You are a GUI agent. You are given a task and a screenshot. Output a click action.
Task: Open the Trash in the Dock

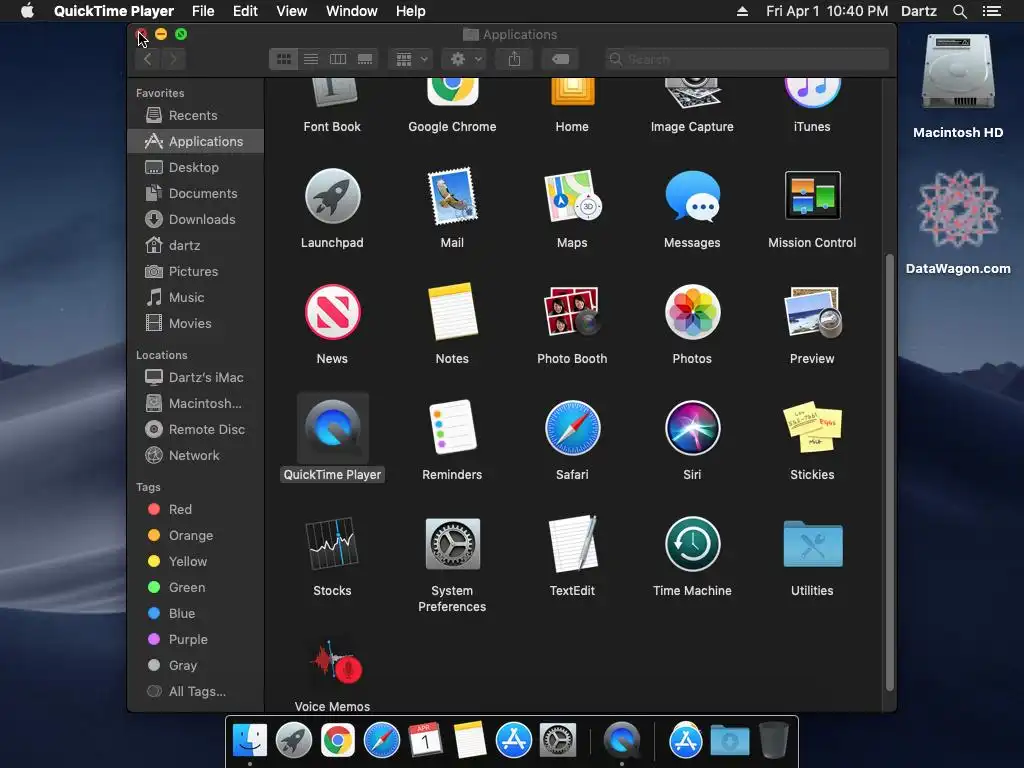tap(774, 741)
